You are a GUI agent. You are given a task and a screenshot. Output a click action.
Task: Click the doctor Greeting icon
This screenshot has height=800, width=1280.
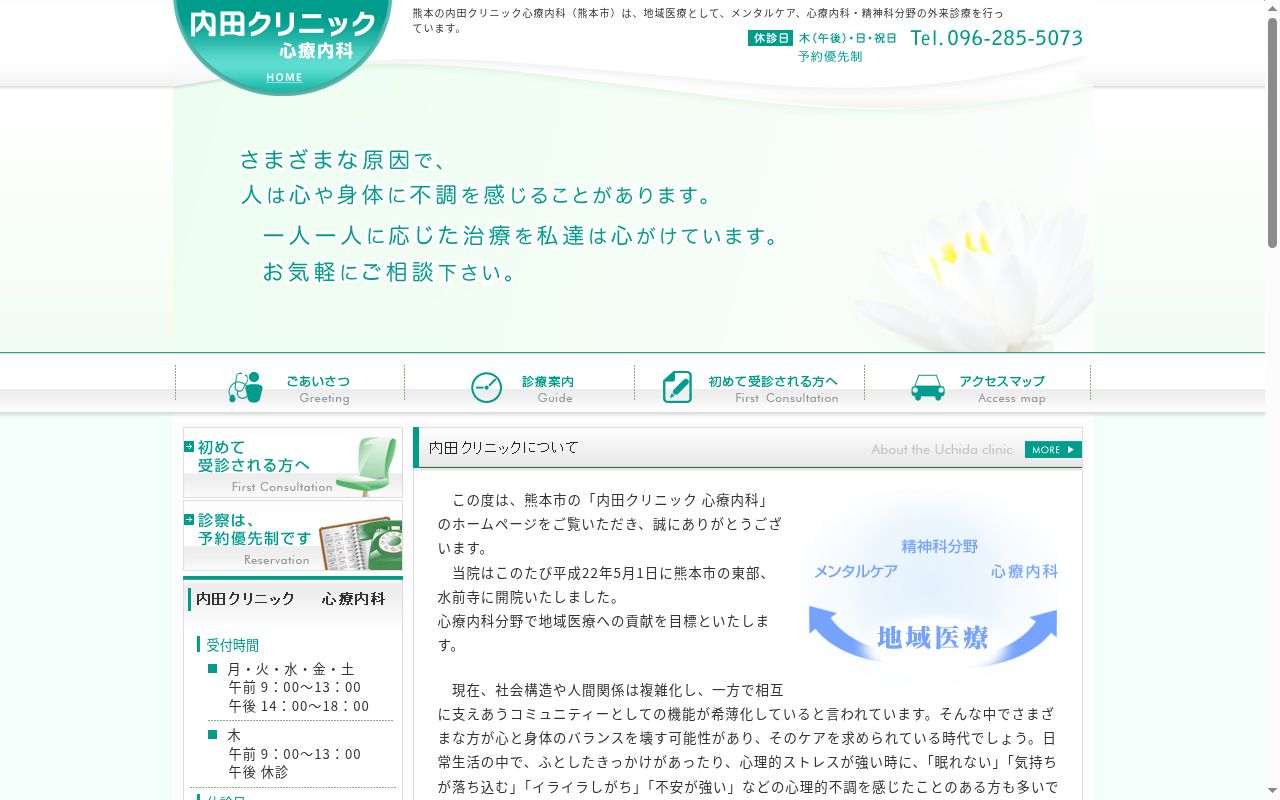point(245,387)
